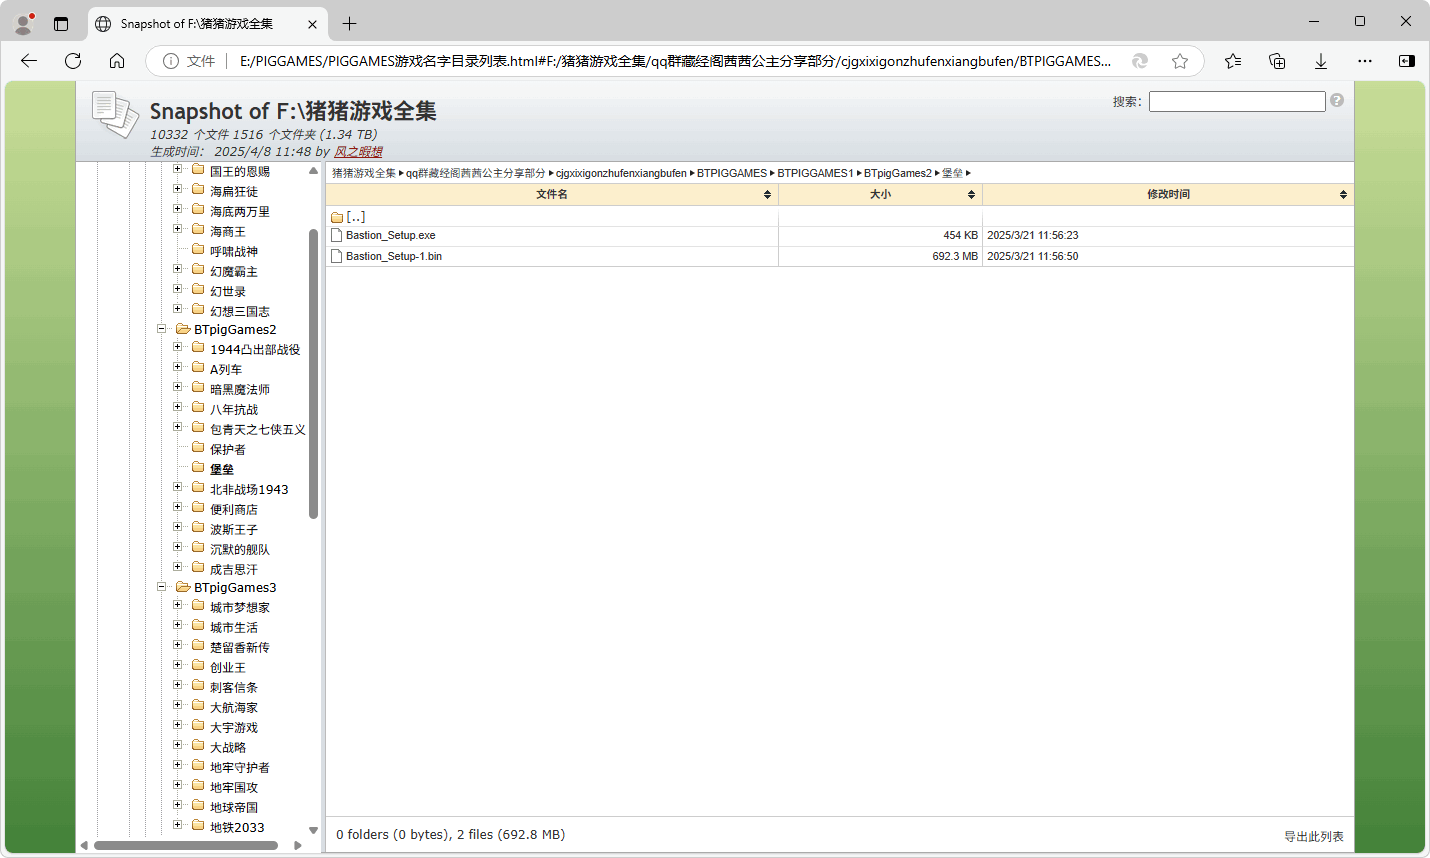Click the tree panel vertical scrollbar
The width and height of the screenshot is (1430, 858).
[313, 372]
